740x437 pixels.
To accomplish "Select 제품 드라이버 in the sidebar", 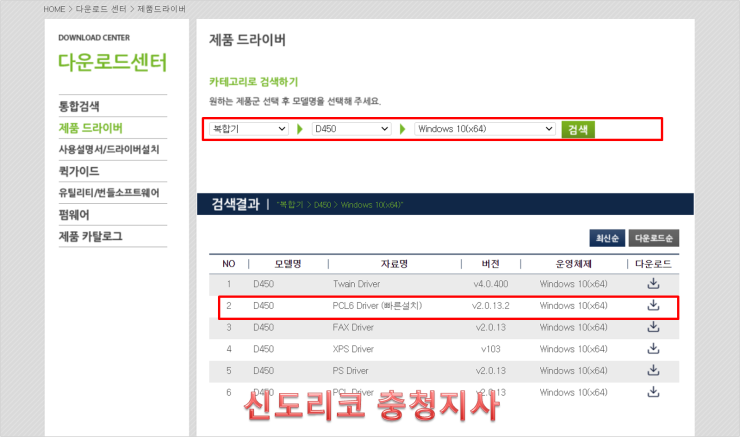I will coord(91,128).
